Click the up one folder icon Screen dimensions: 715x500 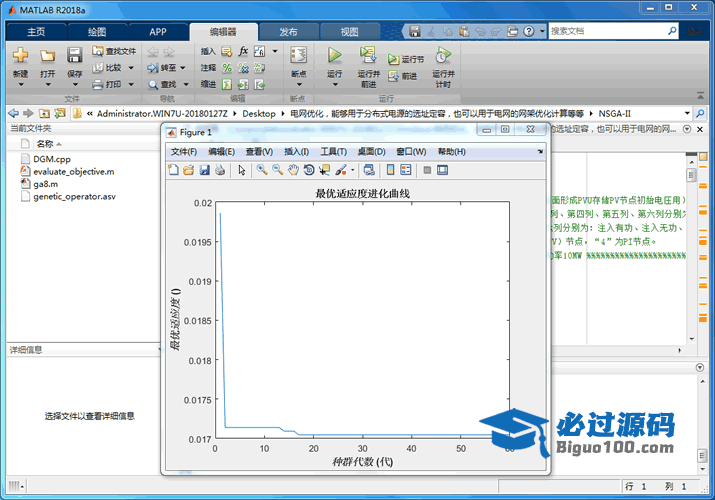[44, 113]
